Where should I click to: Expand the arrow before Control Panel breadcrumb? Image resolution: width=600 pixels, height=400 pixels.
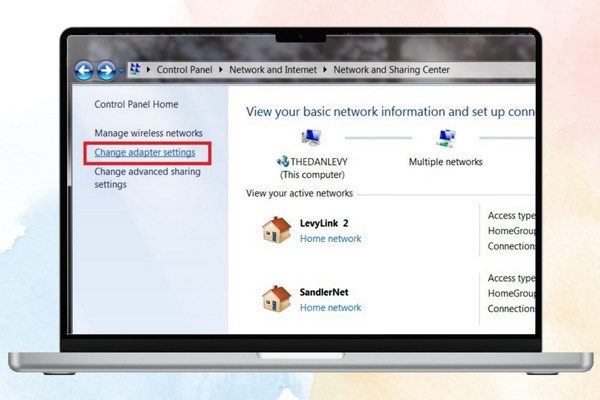(x=148, y=70)
